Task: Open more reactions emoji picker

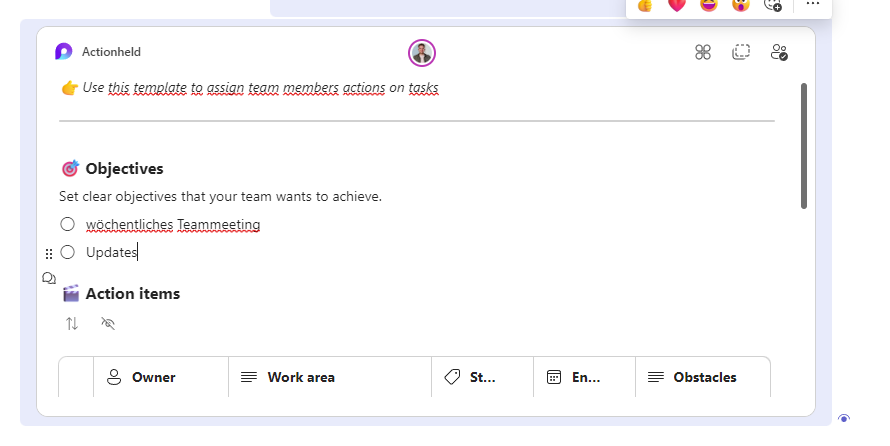Action: 773,5
